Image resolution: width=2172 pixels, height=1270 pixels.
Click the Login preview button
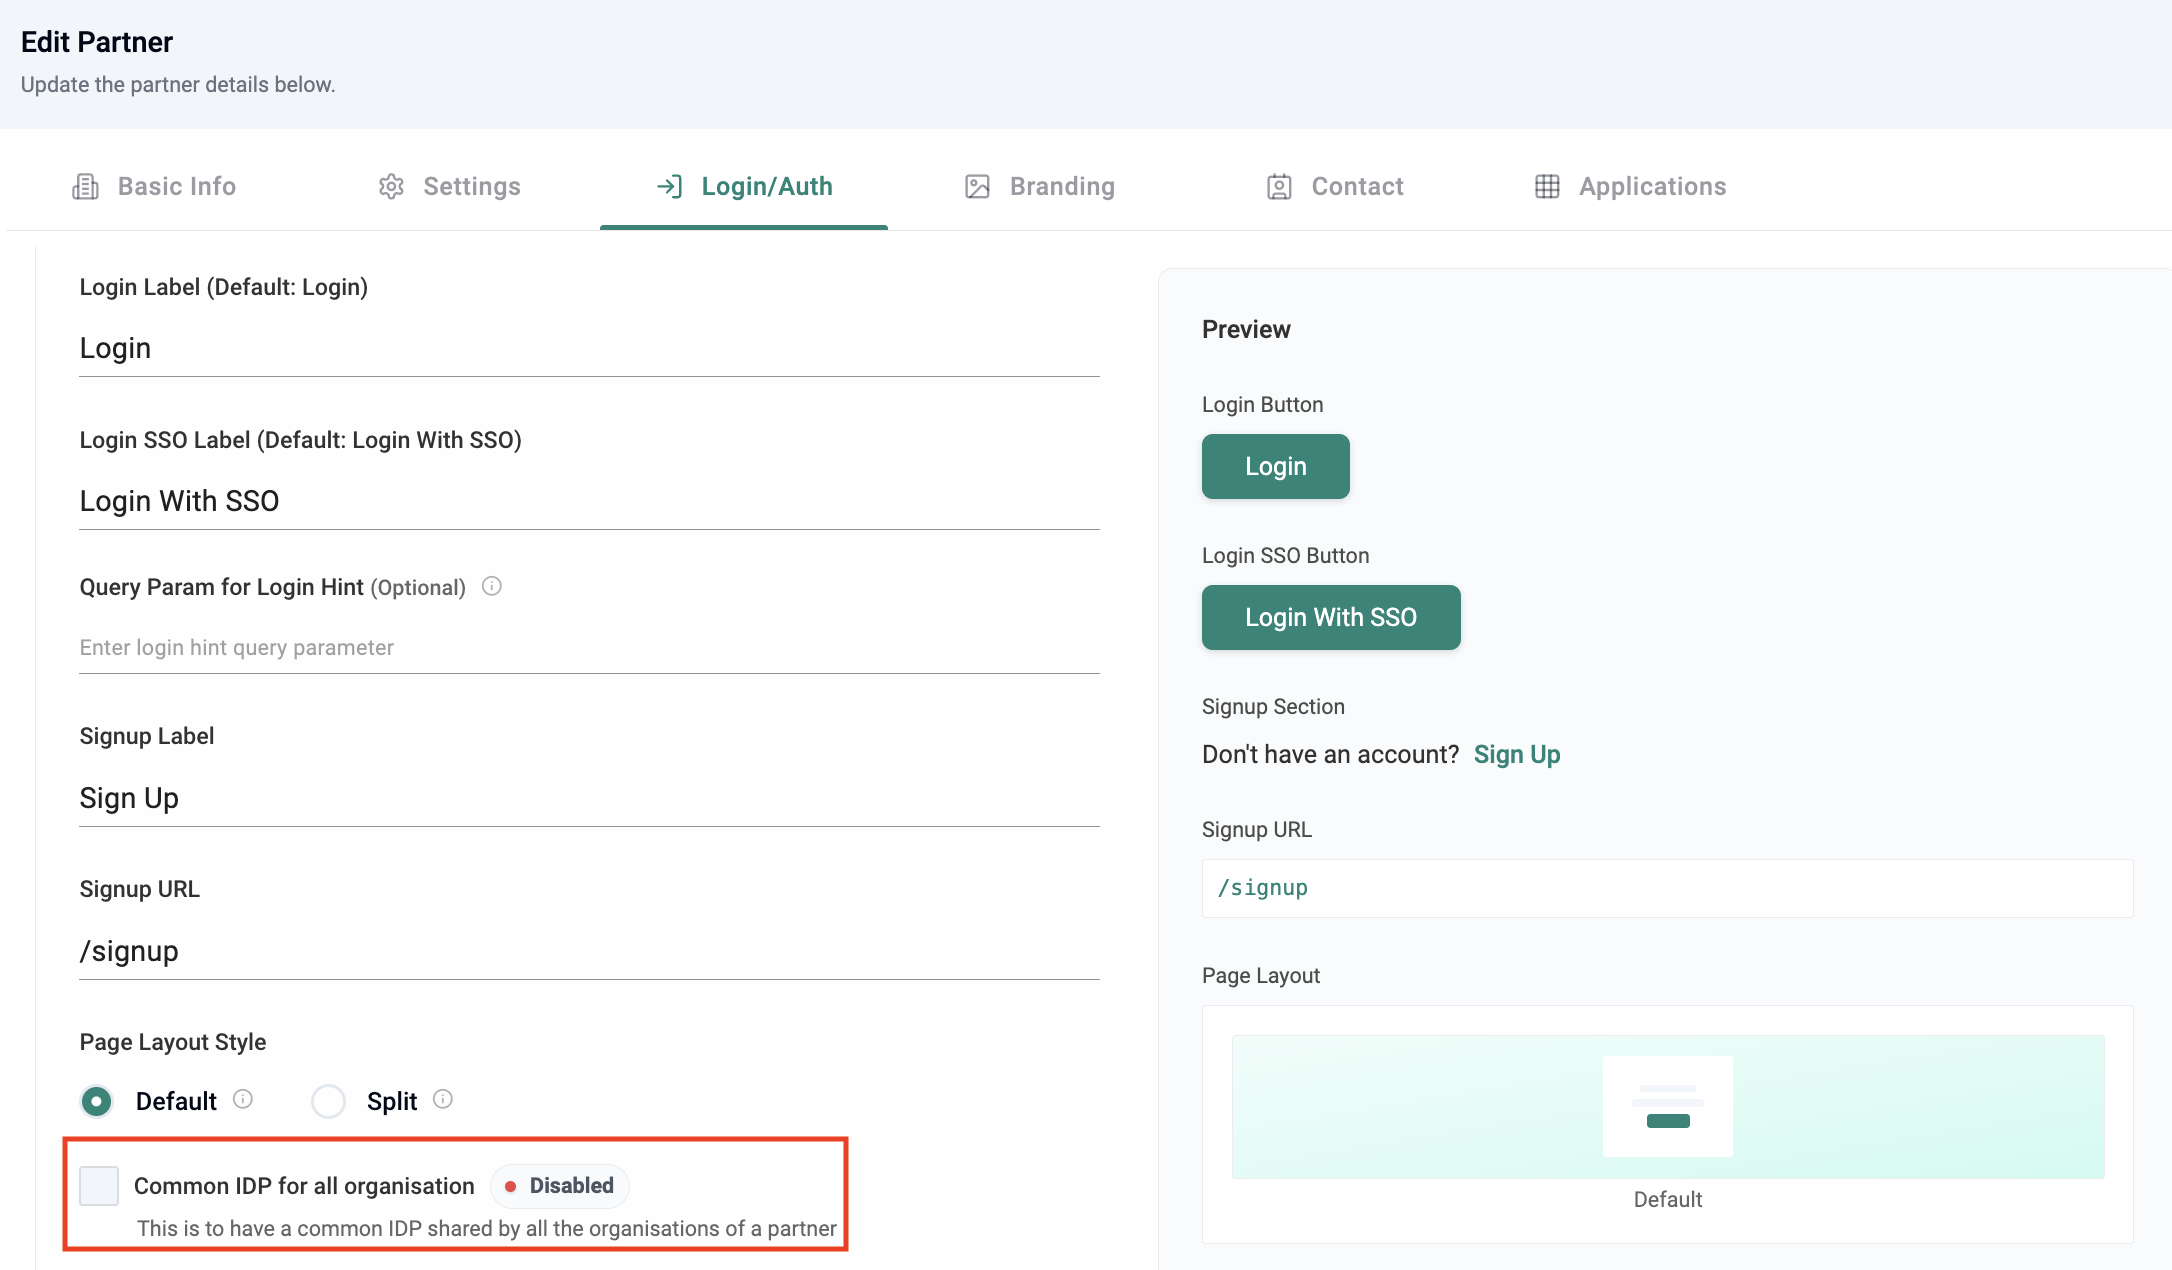click(1275, 466)
